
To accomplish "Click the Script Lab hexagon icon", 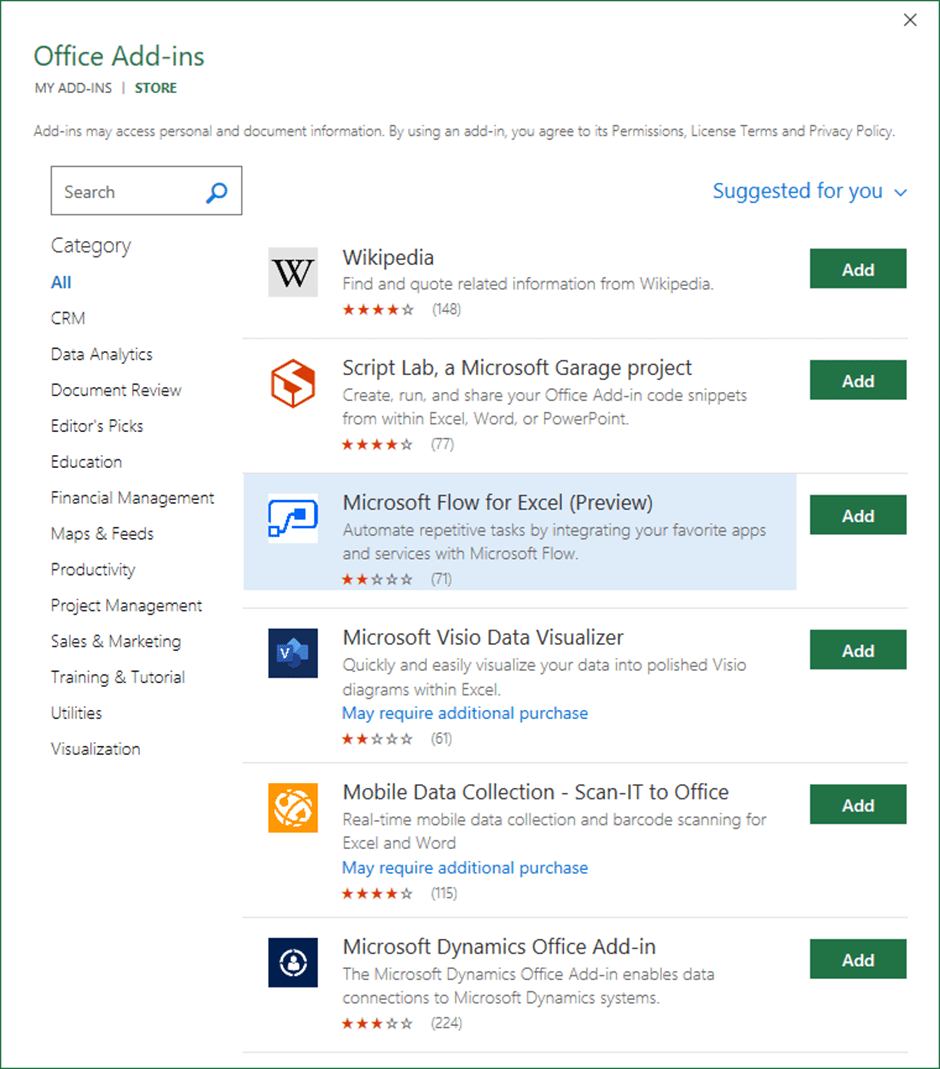I will click(x=292, y=380).
